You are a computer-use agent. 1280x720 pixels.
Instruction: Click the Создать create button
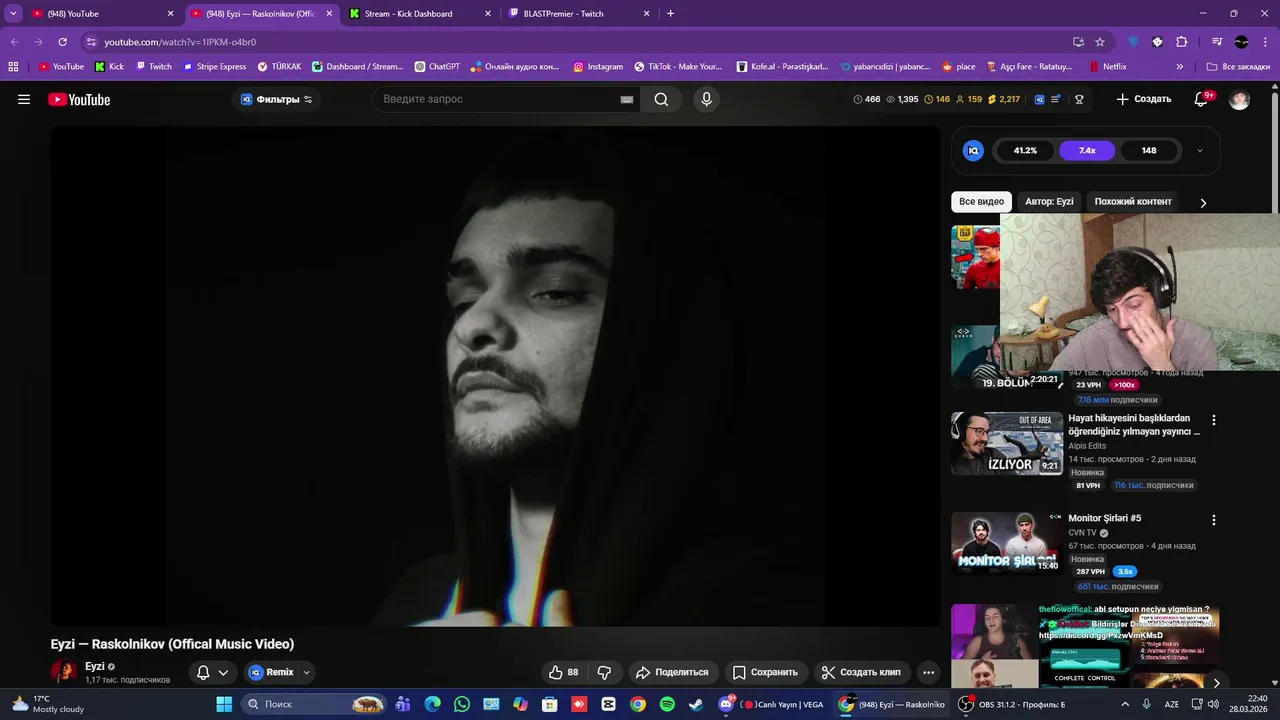click(1143, 99)
